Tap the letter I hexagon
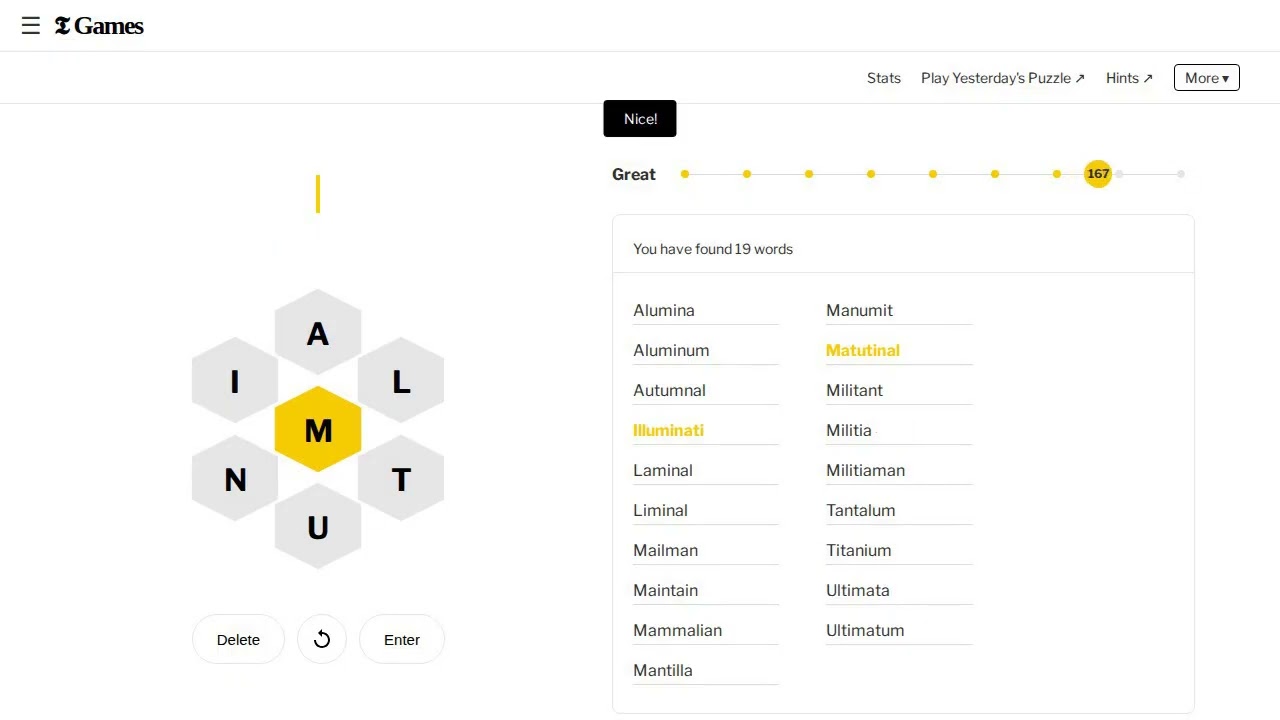 pyautogui.click(x=235, y=381)
